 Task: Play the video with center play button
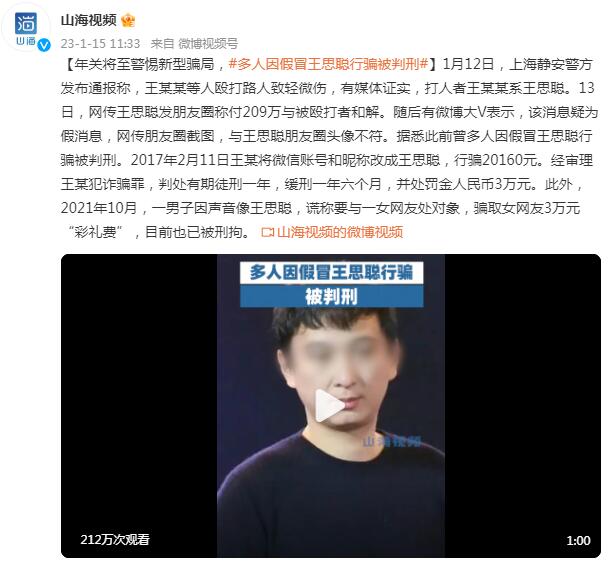tap(330, 405)
